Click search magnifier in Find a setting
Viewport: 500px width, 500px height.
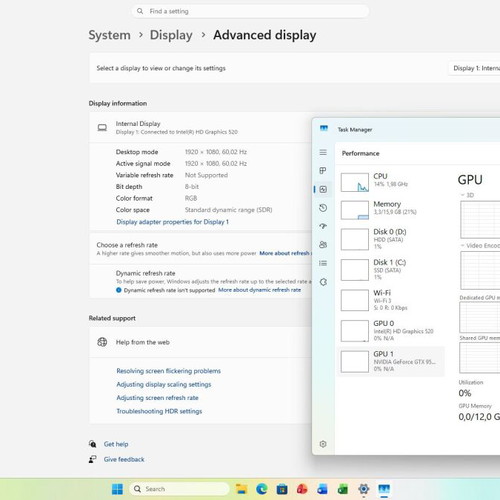(x=140, y=11)
